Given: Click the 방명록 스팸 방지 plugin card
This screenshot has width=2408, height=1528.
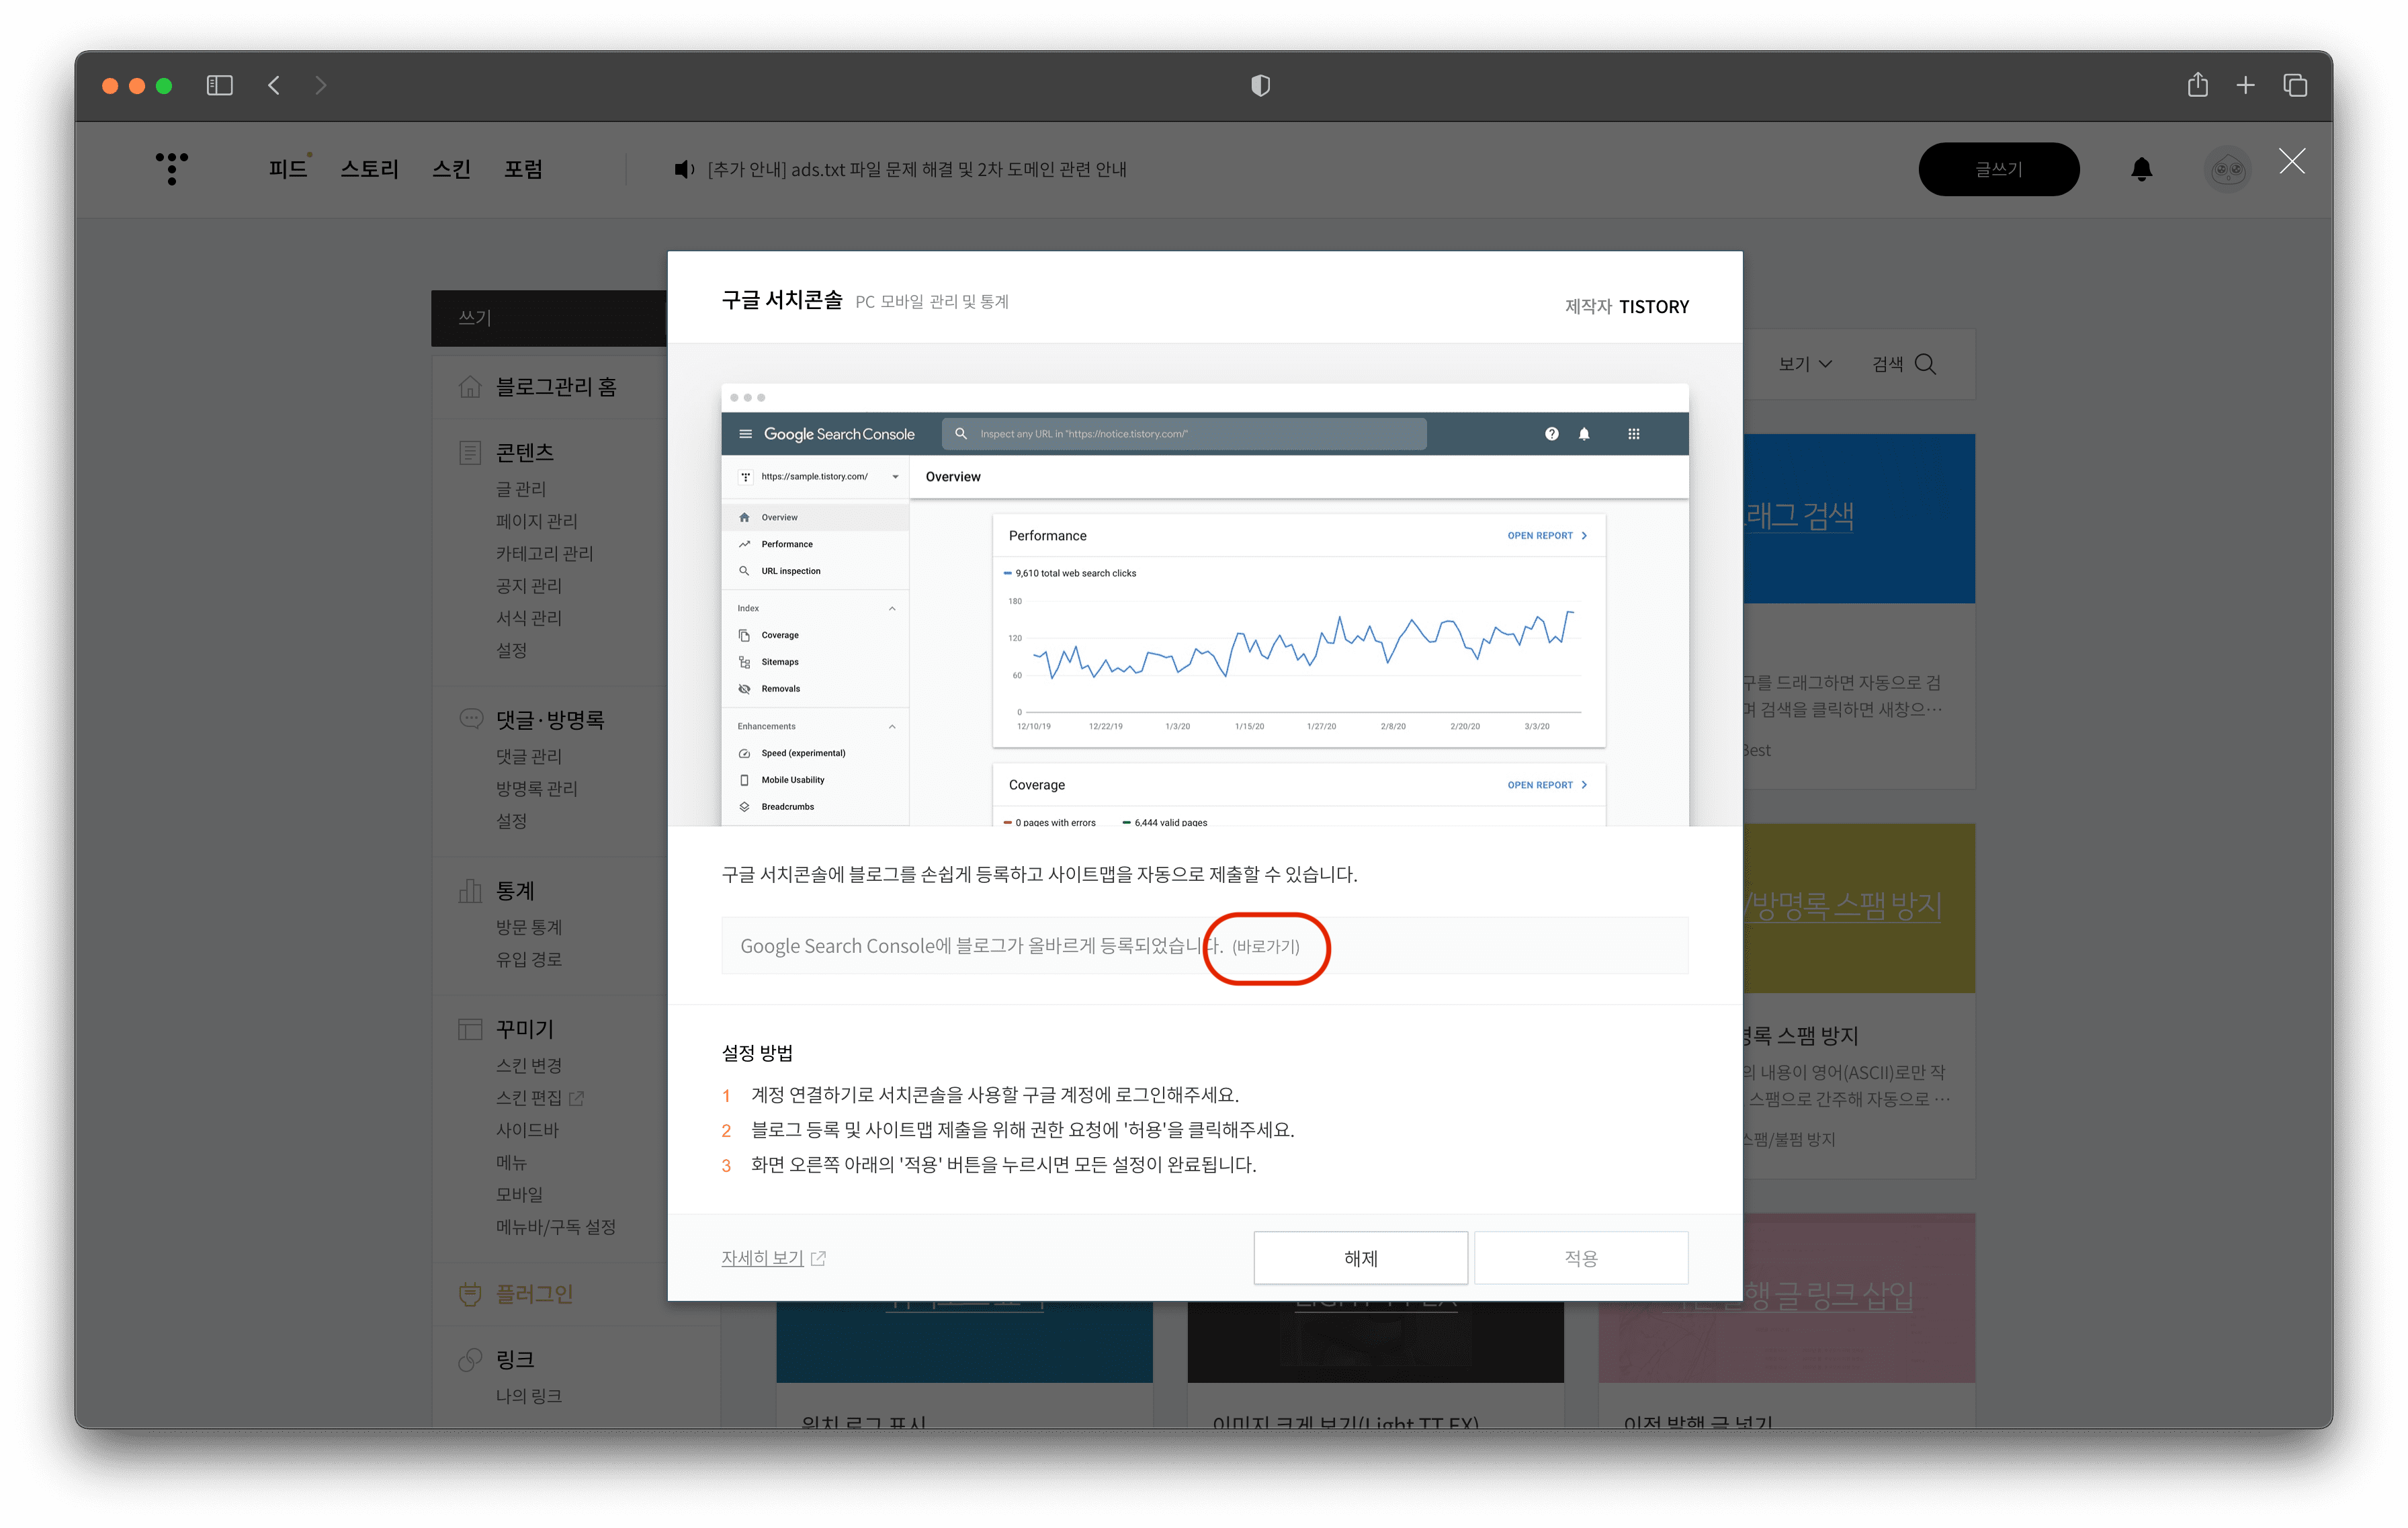Looking at the screenshot, I should tap(1858, 1000).
